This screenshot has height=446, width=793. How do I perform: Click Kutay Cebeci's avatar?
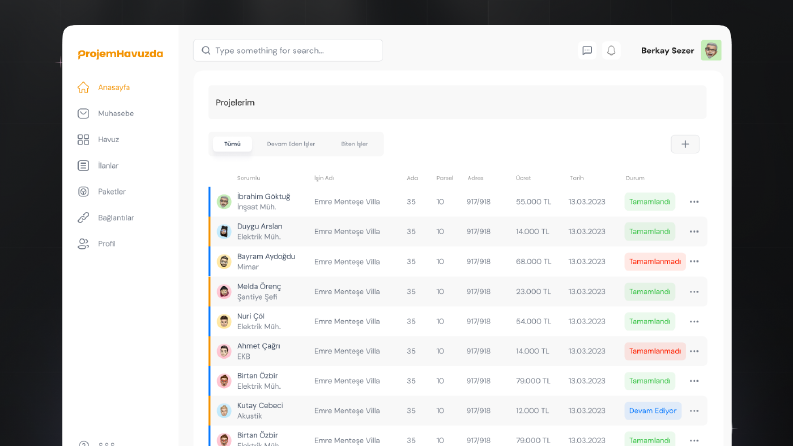224,411
